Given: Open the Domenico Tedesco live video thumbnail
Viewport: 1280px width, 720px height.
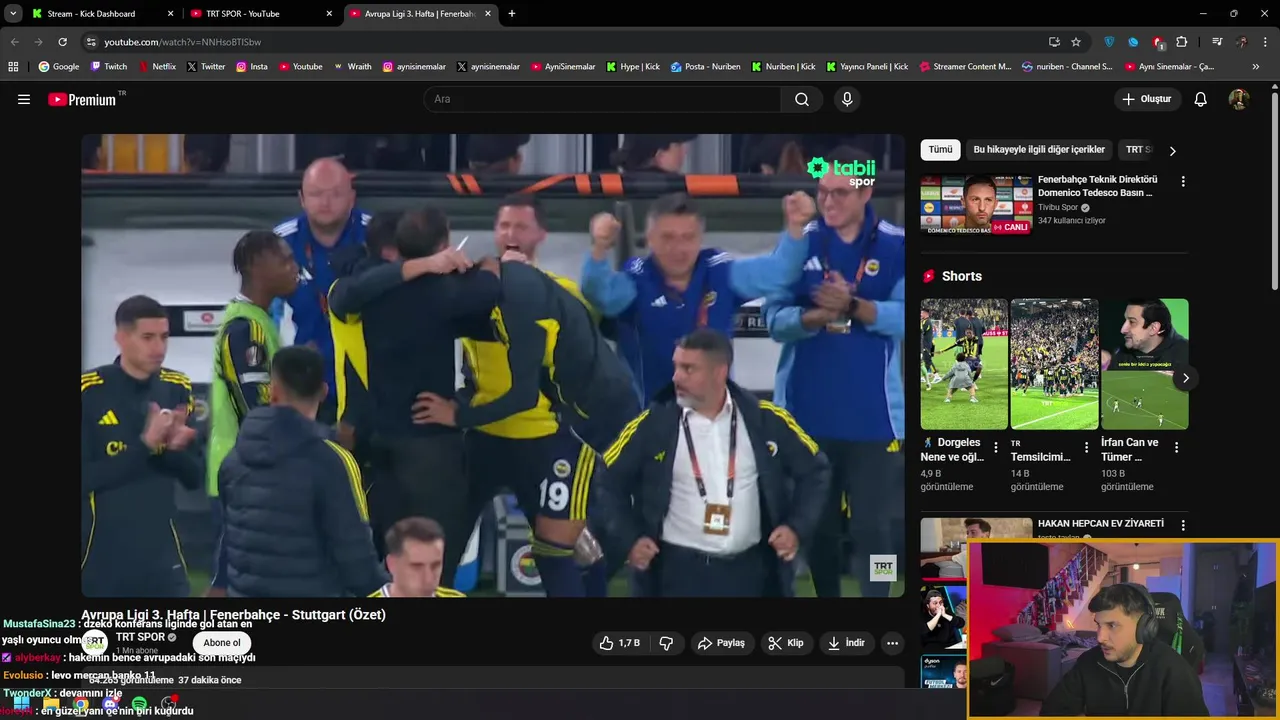Looking at the screenshot, I should [976, 204].
